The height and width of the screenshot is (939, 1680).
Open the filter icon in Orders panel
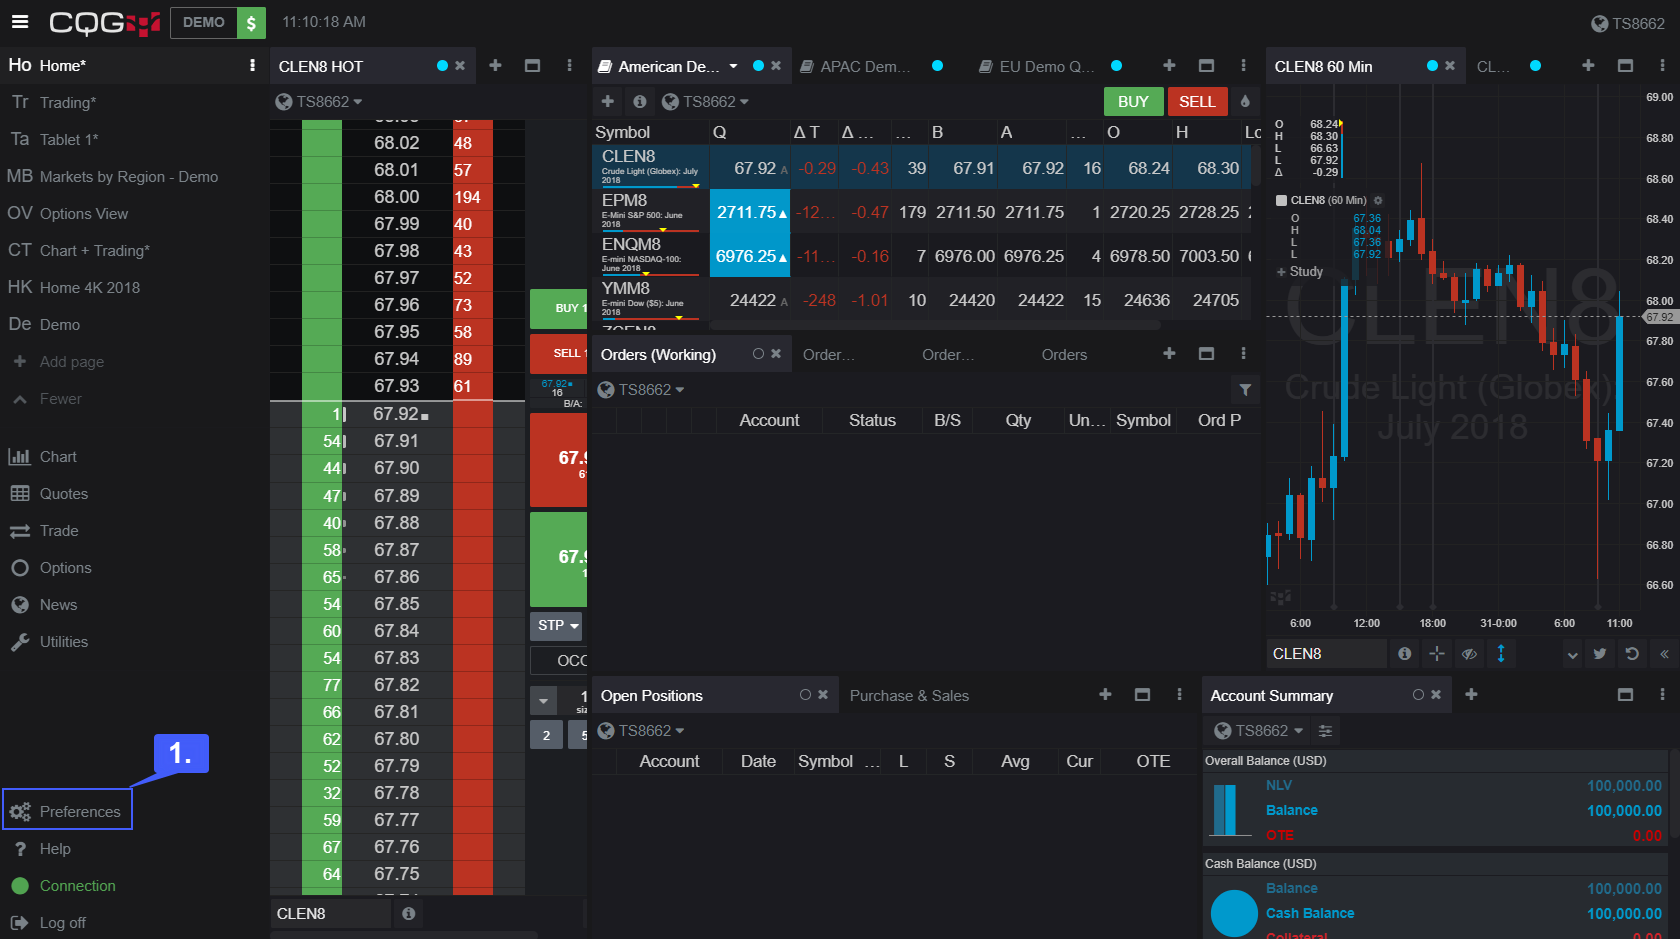tap(1245, 390)
